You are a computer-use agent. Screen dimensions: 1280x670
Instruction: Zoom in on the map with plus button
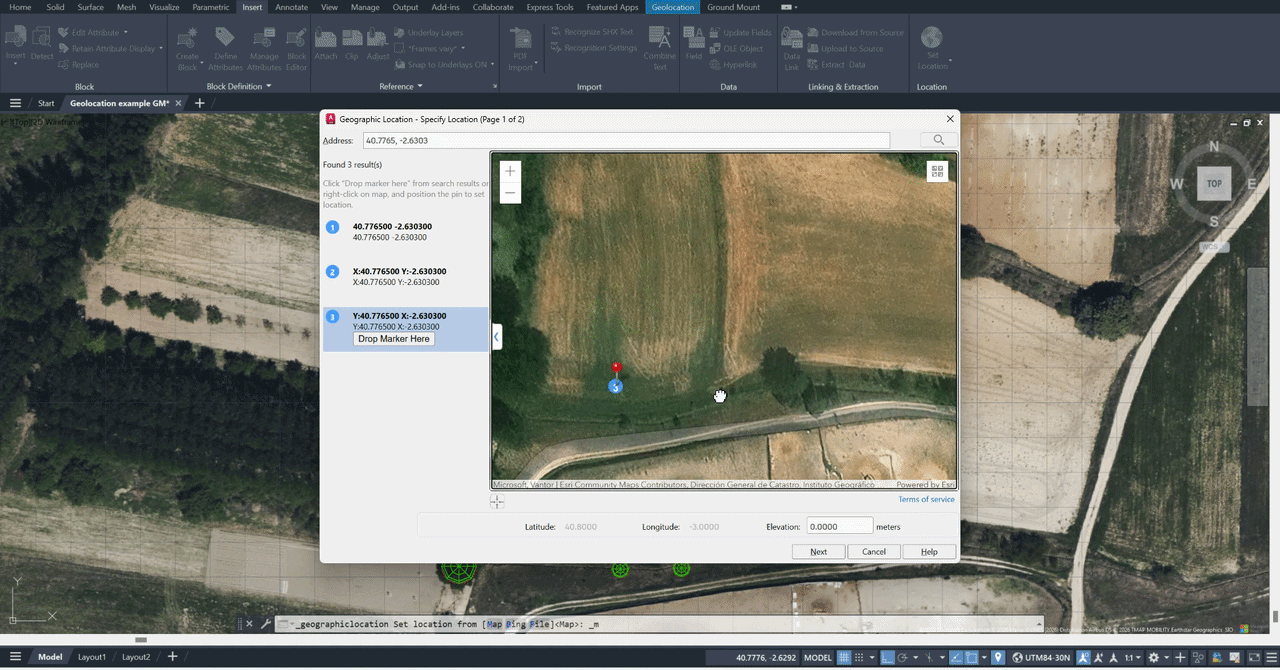pos(510,171)
